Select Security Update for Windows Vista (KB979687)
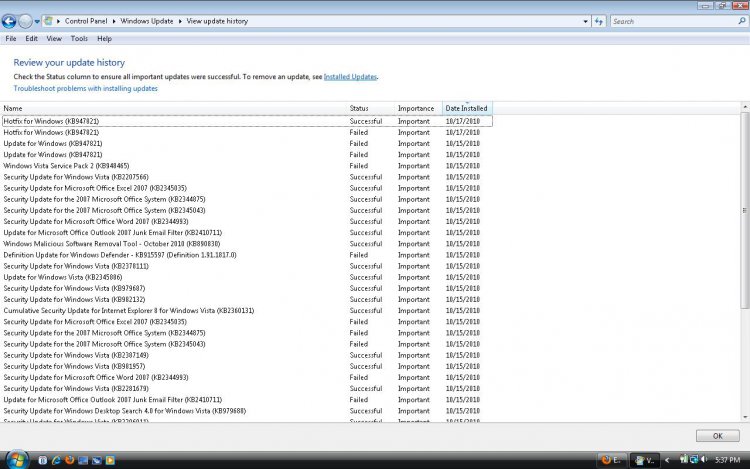This screenshot has height=469, width=750. click(x=247, y=288)
